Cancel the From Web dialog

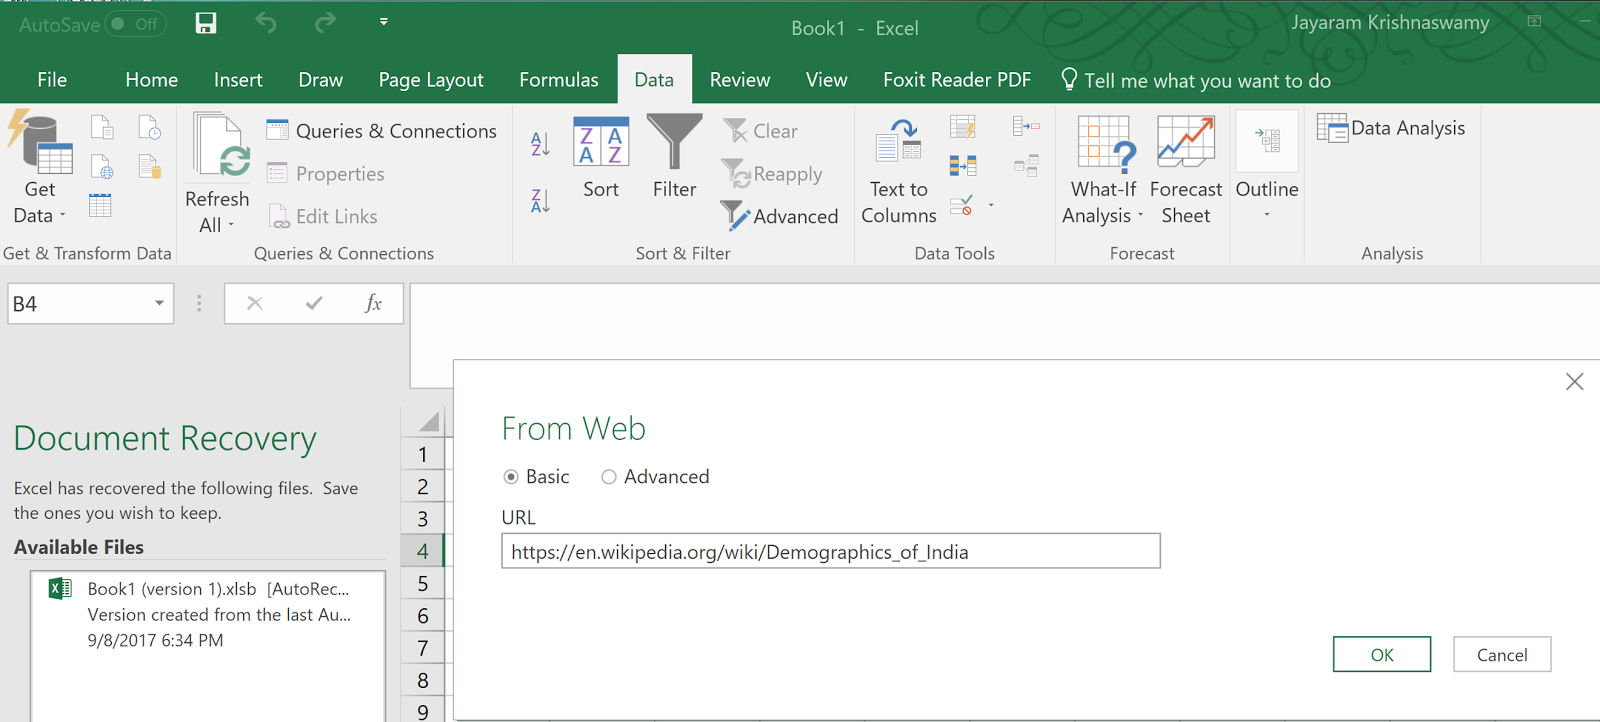(x=1501, y=655)
